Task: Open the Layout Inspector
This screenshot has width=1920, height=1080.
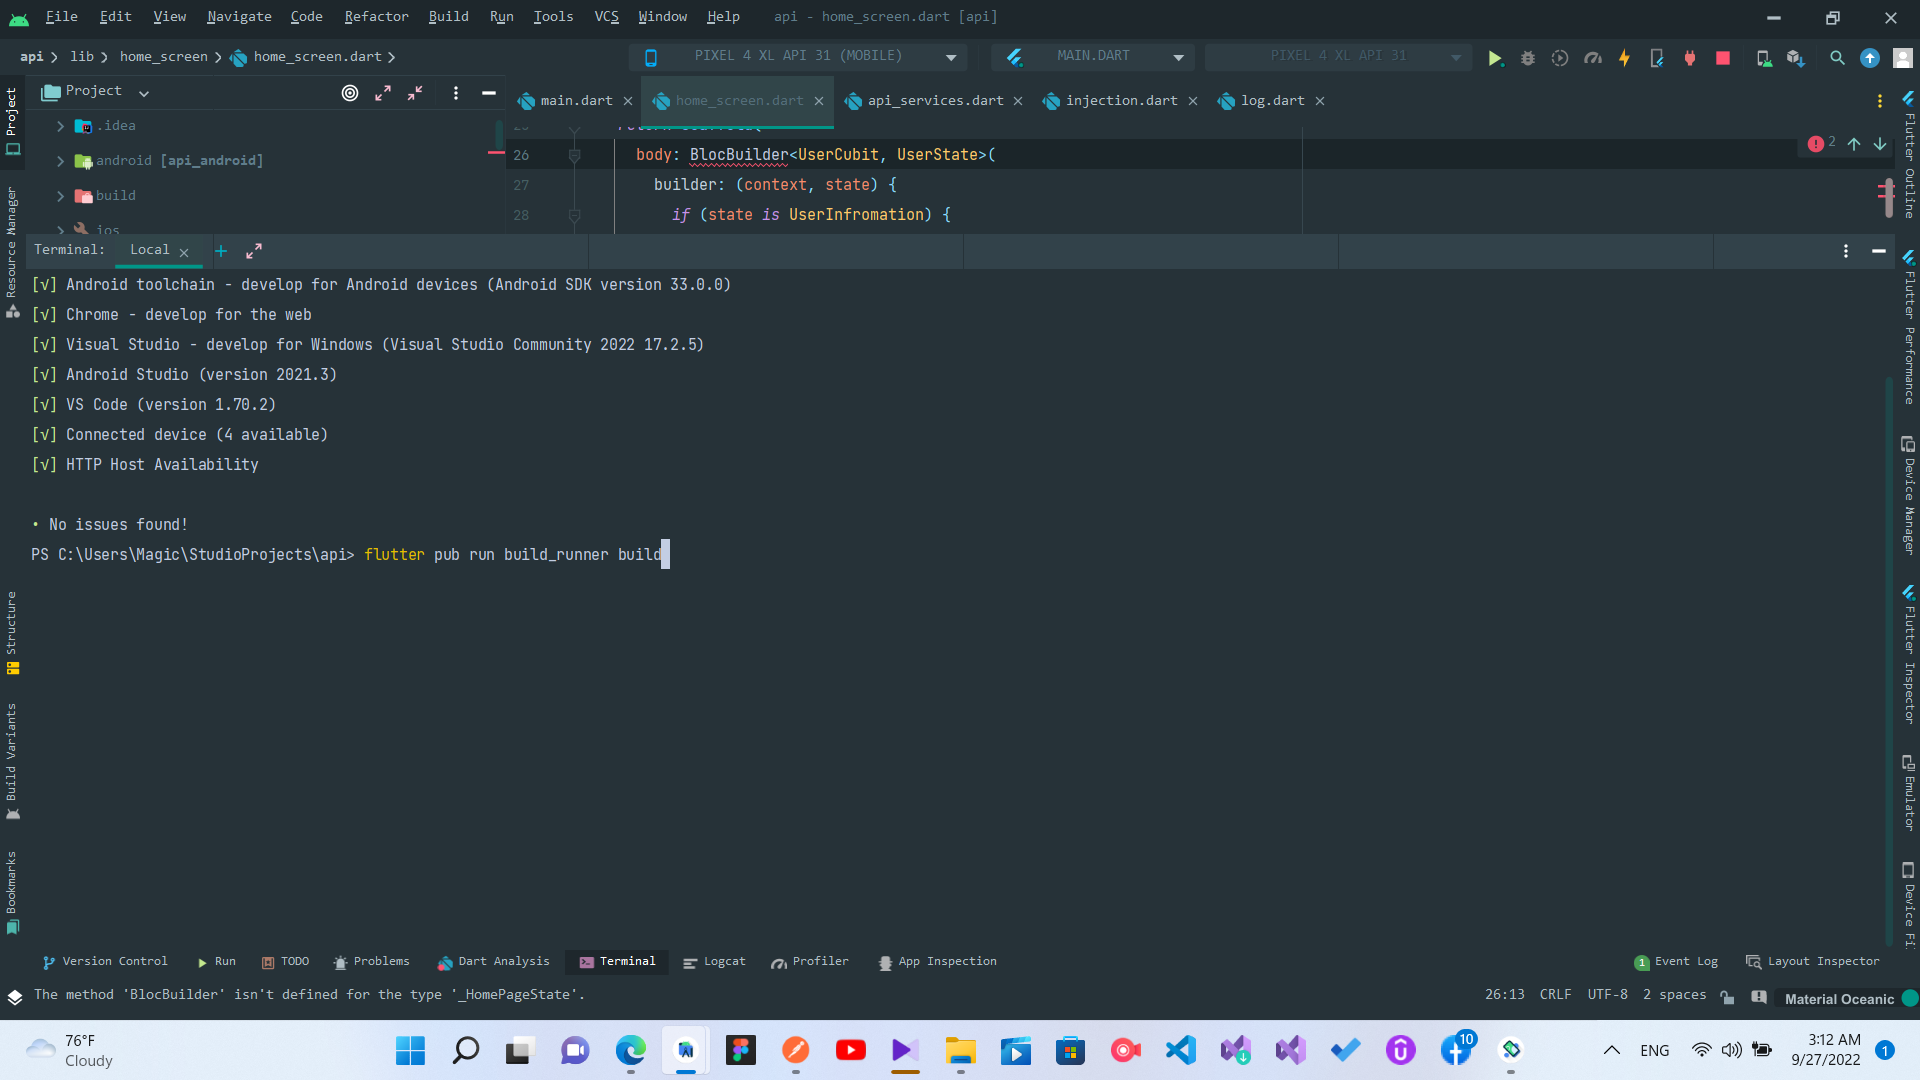Action: (x=1813, y=962)
